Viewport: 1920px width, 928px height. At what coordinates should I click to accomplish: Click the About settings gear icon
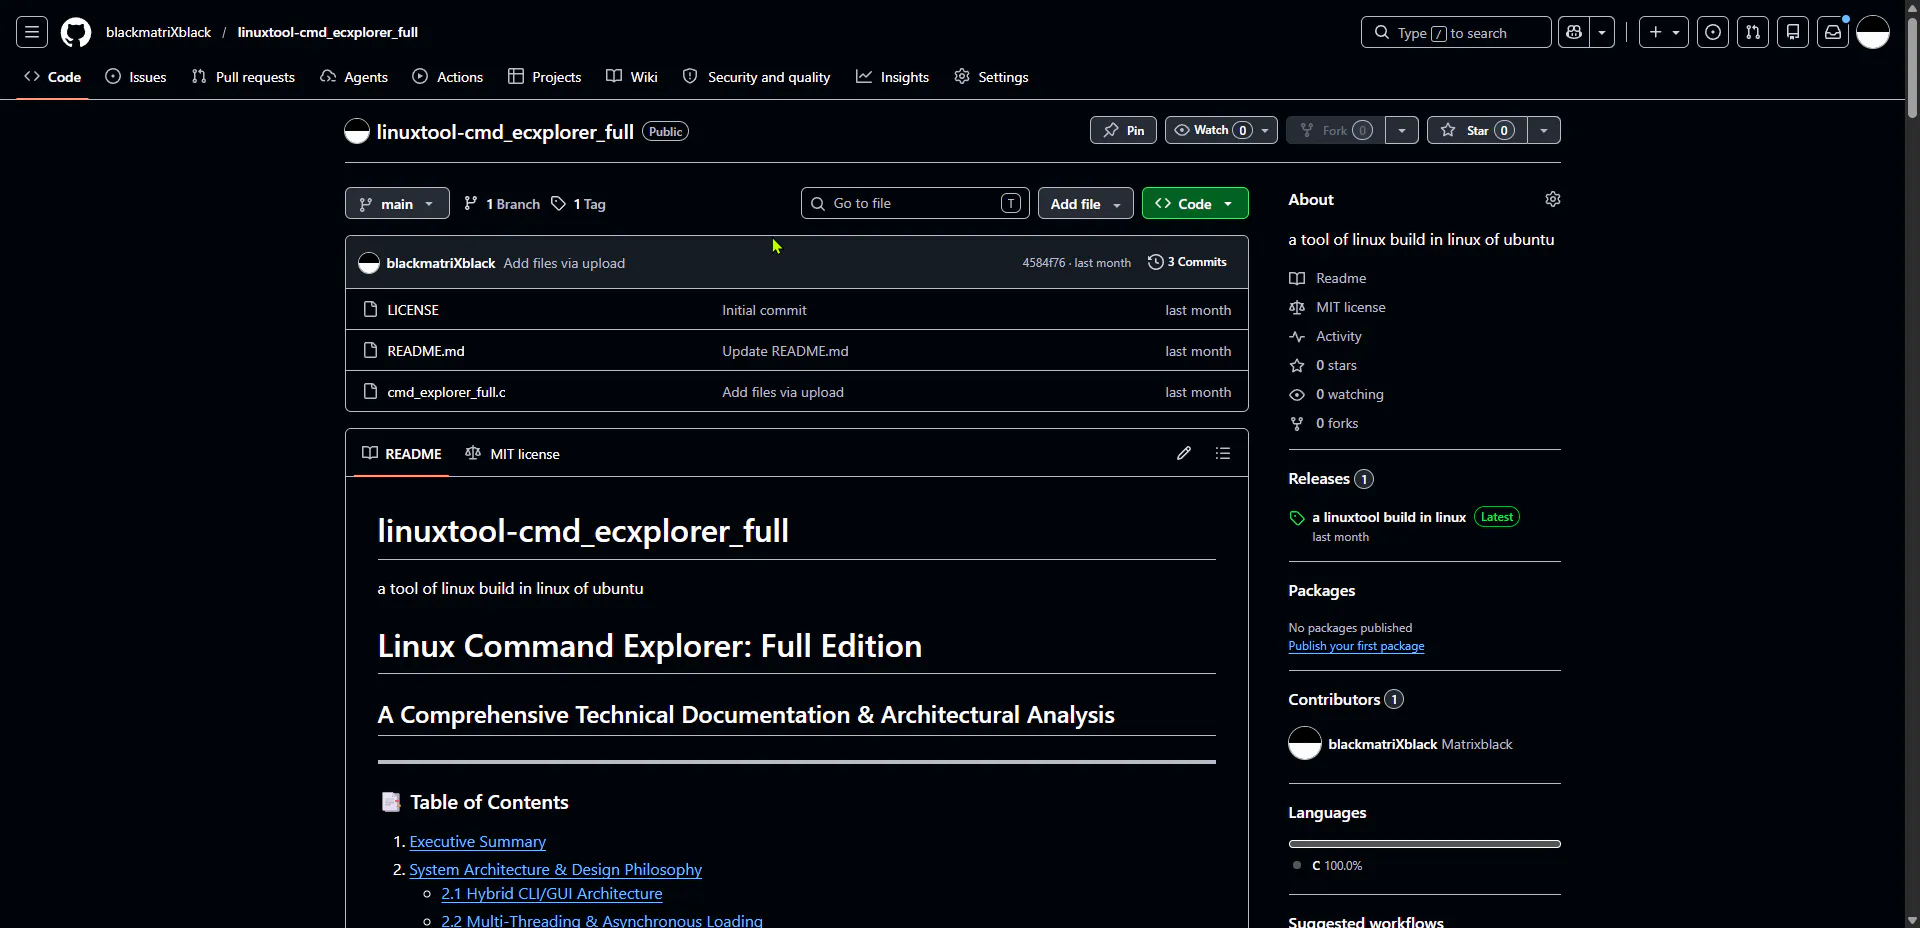click(1553, 199)
